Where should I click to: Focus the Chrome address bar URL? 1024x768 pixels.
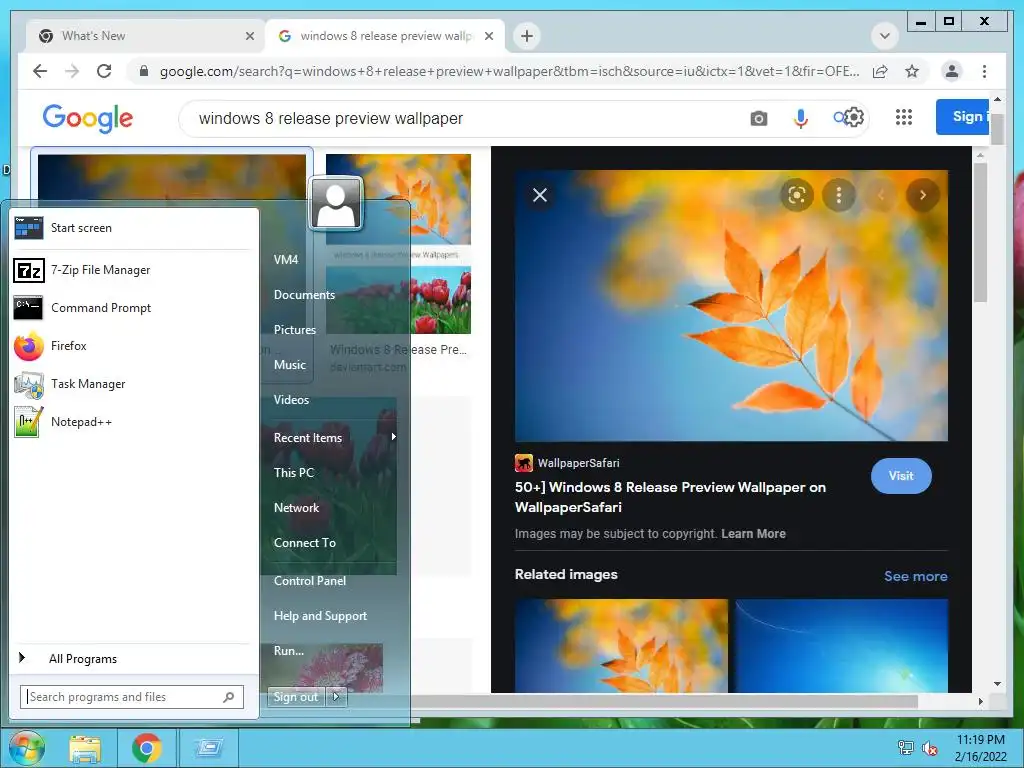coord(509,71)
